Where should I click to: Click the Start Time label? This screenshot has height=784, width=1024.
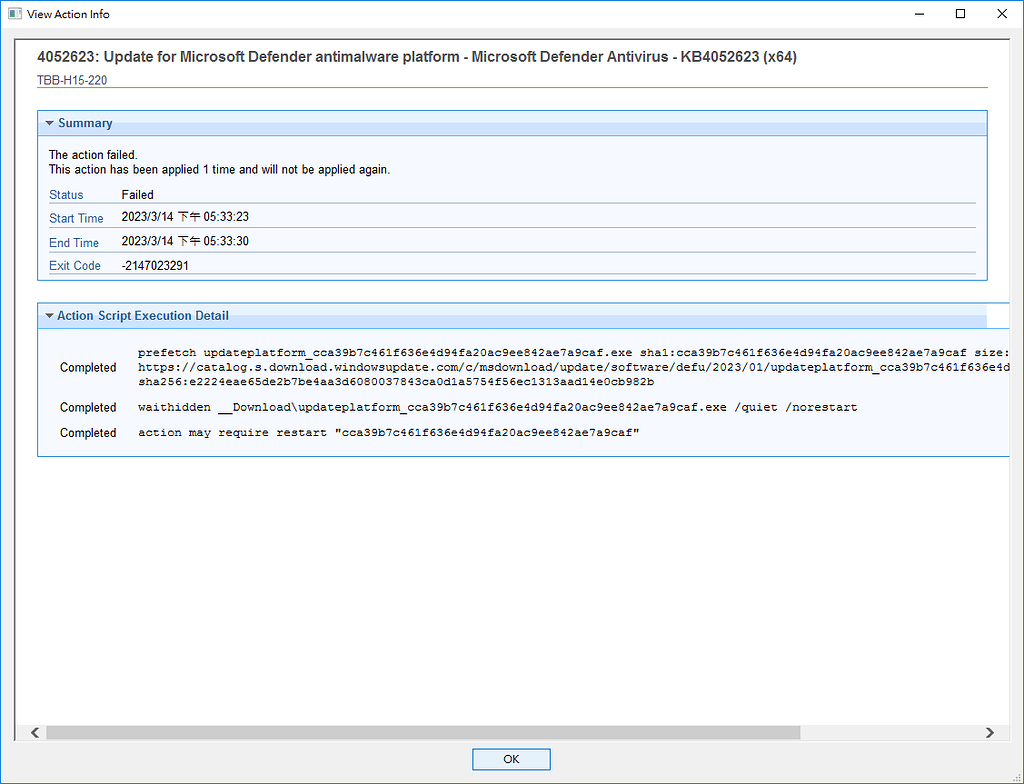pyautogui.click(x=76, y=218)
